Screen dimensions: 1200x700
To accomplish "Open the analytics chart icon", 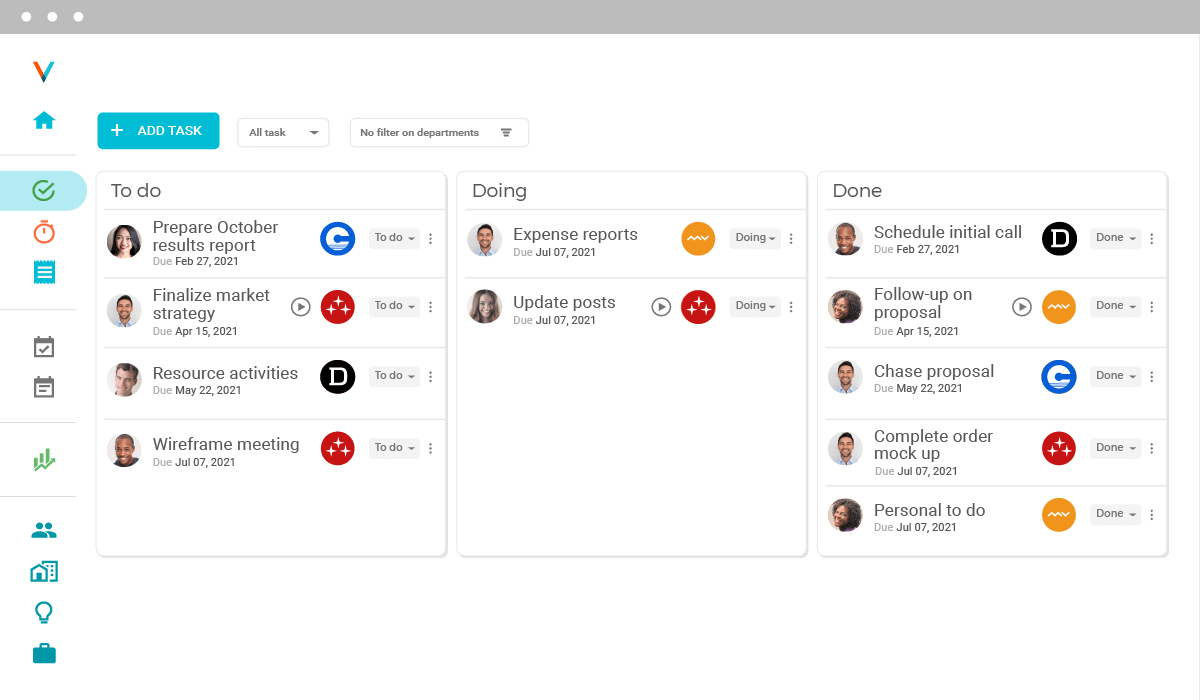I will (44, 459).
